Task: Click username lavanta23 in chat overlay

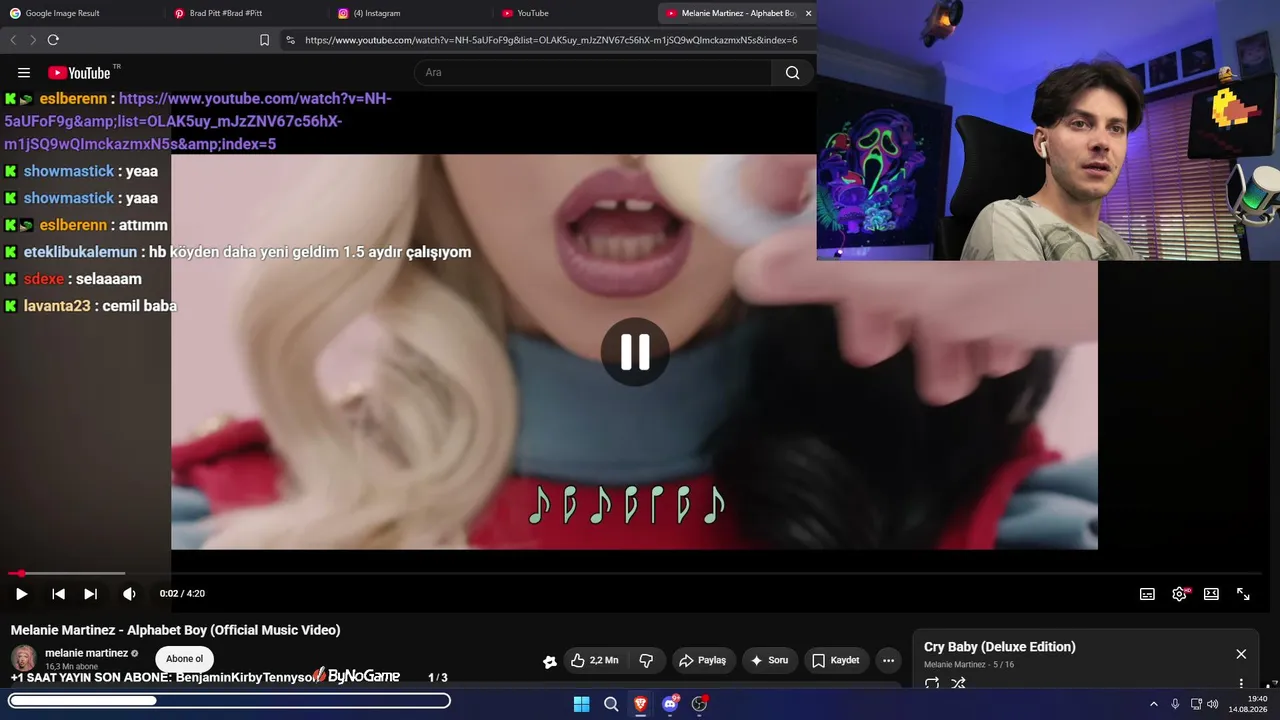Action: [x=57, y=306]
